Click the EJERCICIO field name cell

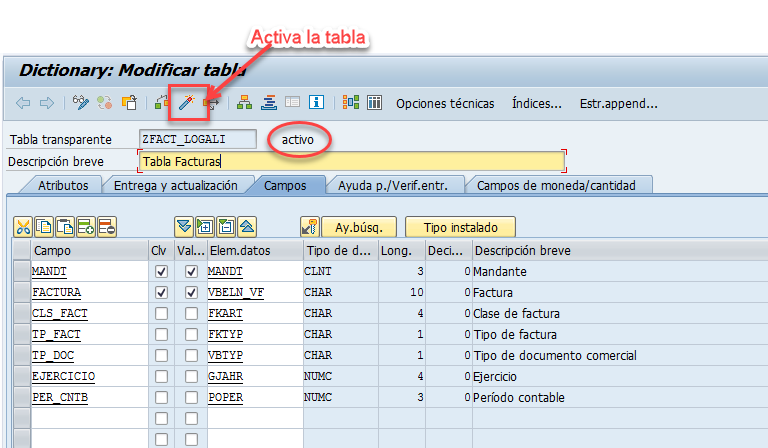click(90, 377)
